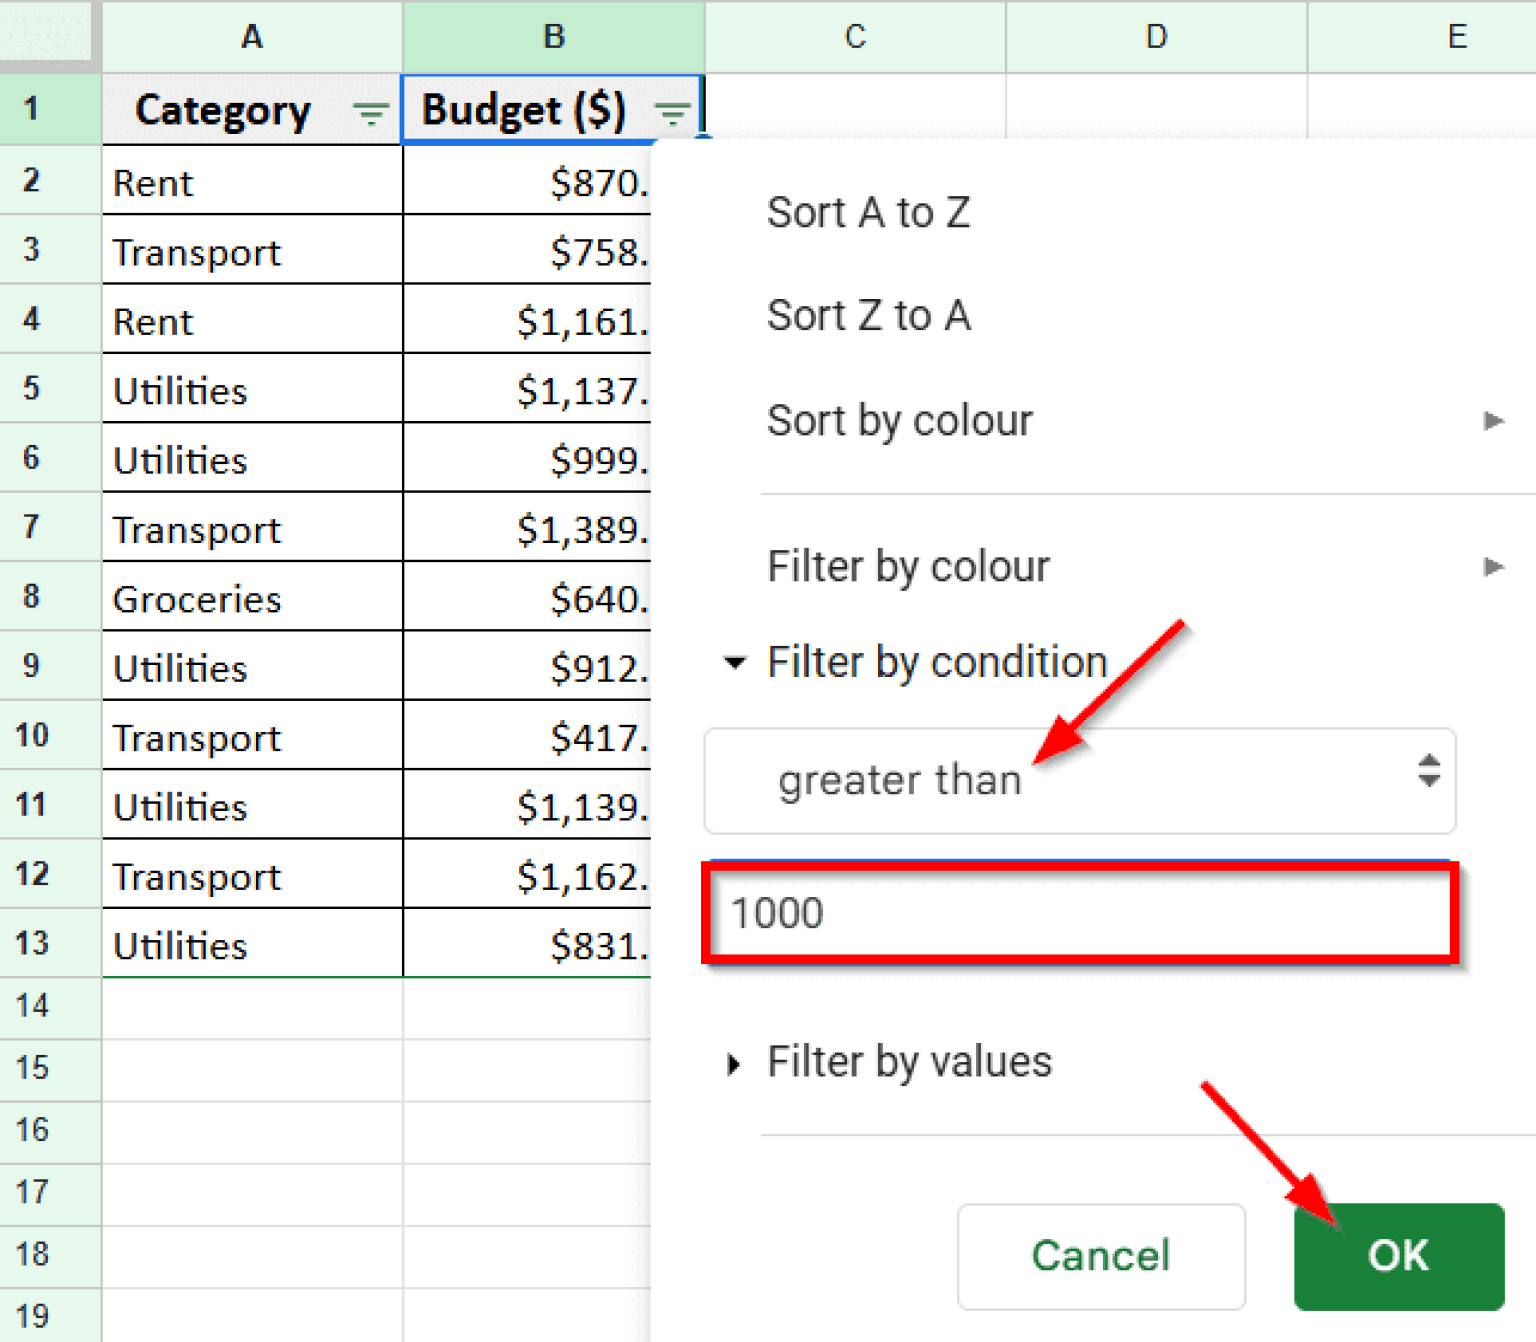Image resolution: width=1536 pixels, height=1342 pixels.
Task: Click OK to apply the filter
Action: [1397, 1257]
